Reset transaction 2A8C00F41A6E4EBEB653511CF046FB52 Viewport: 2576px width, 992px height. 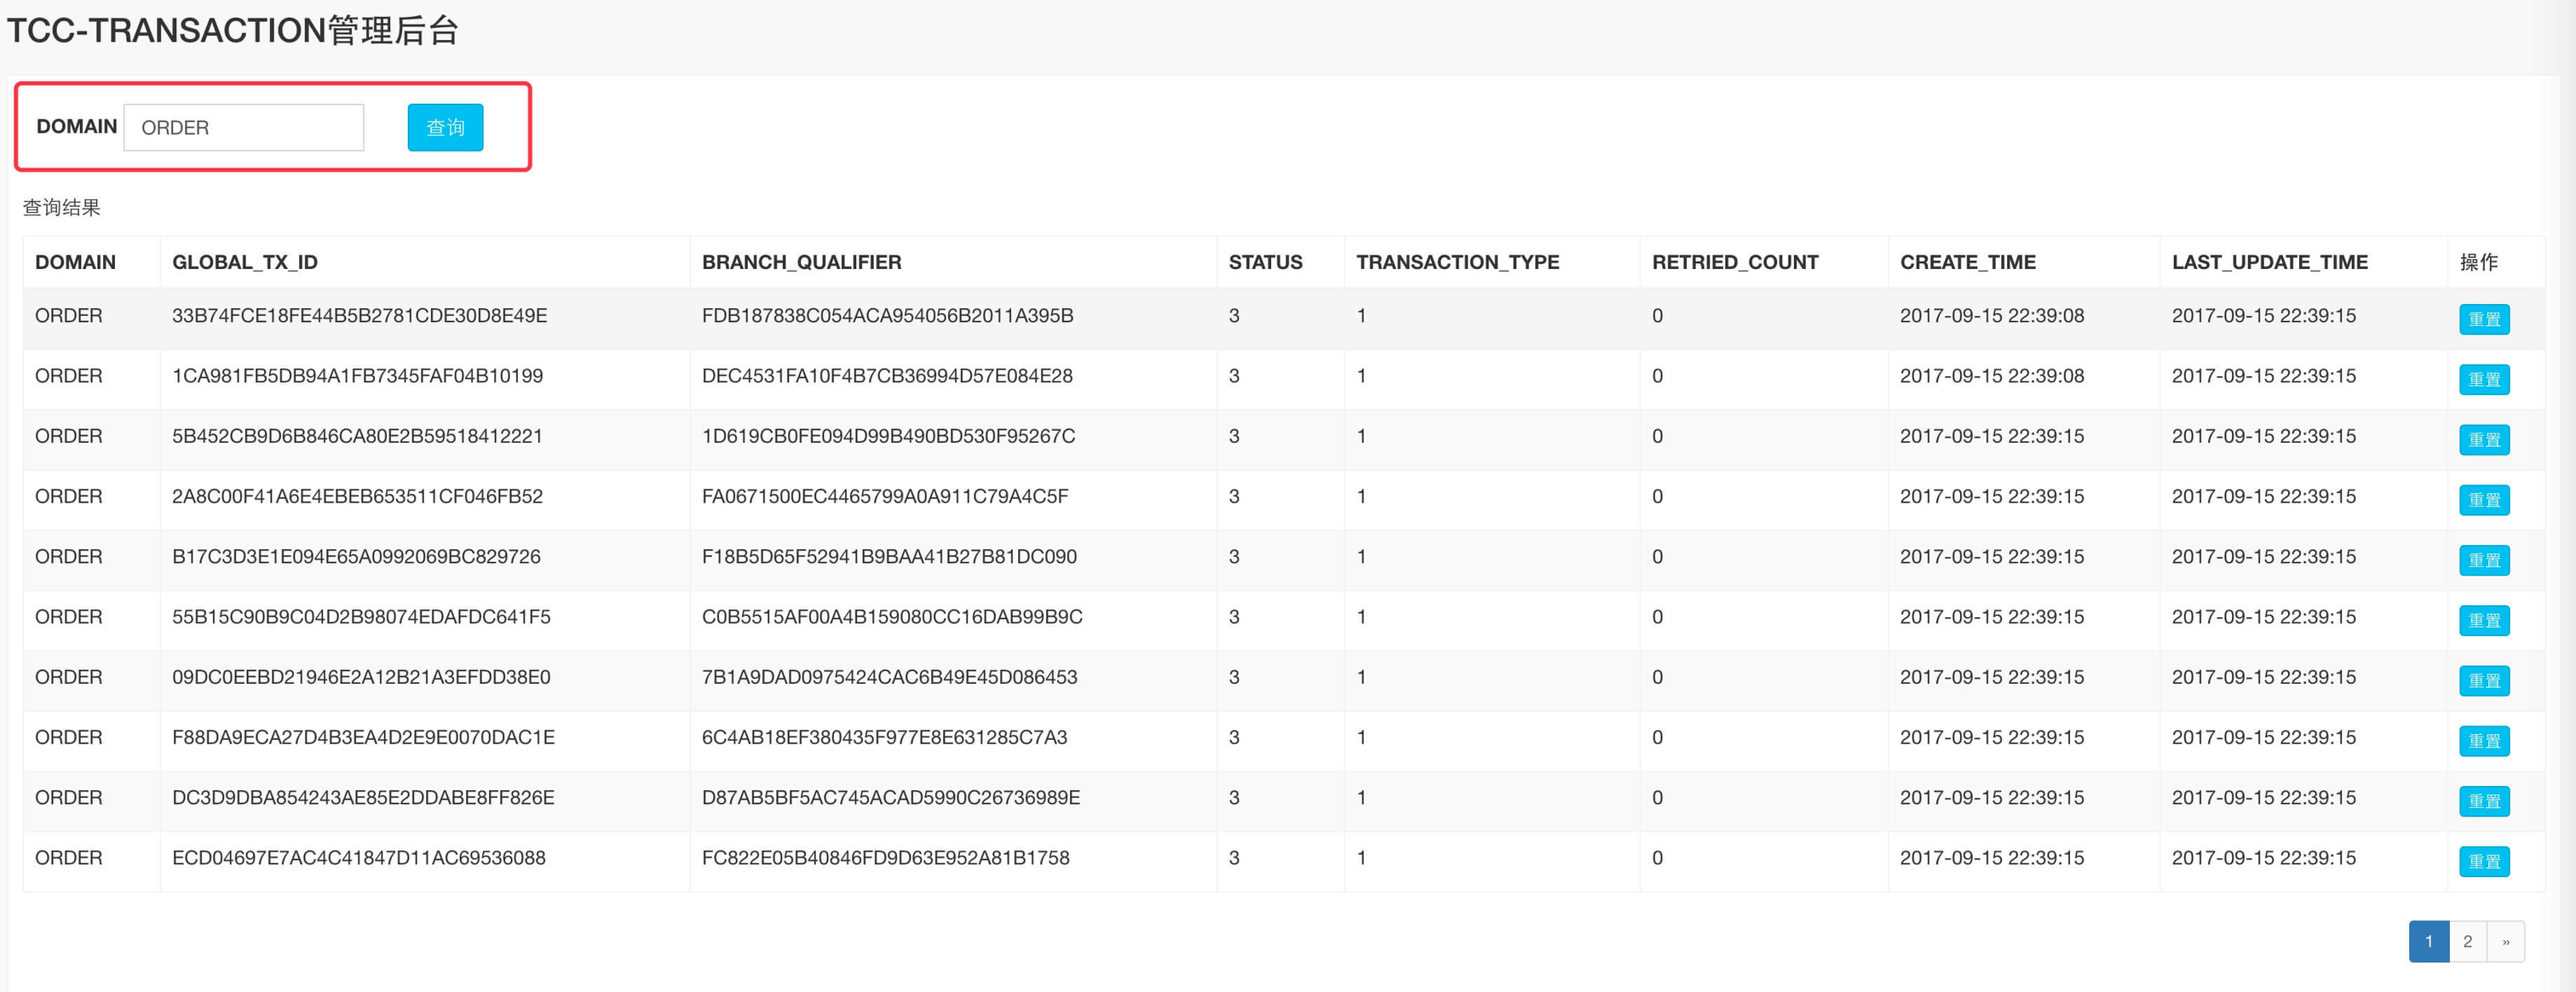pyautogui.click(x=2484, y=499)
